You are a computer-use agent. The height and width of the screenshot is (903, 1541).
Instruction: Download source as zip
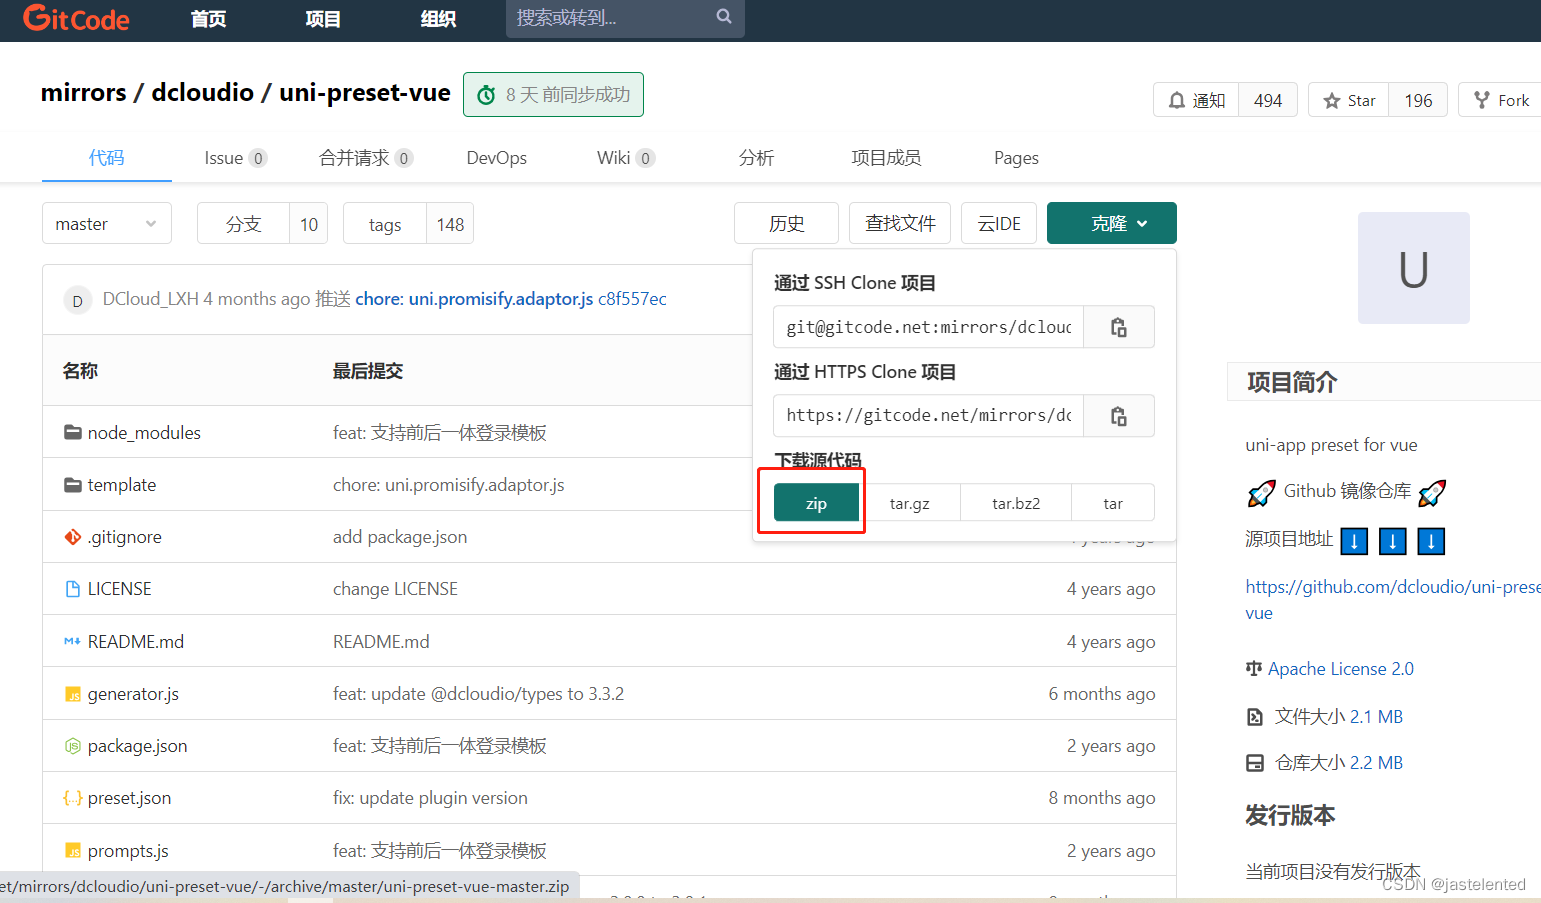[816, 503]
